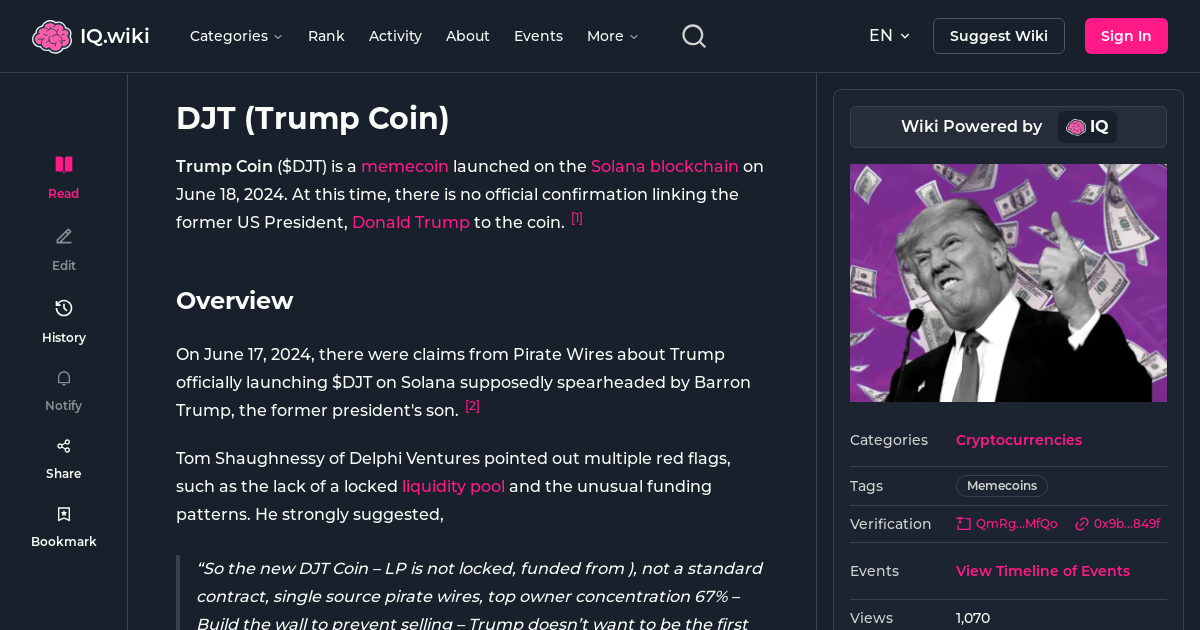Click the Memecoins tag pill
Image resolution: width=1200 pixels, height=630 pixels.
[x=1001, y=485]
